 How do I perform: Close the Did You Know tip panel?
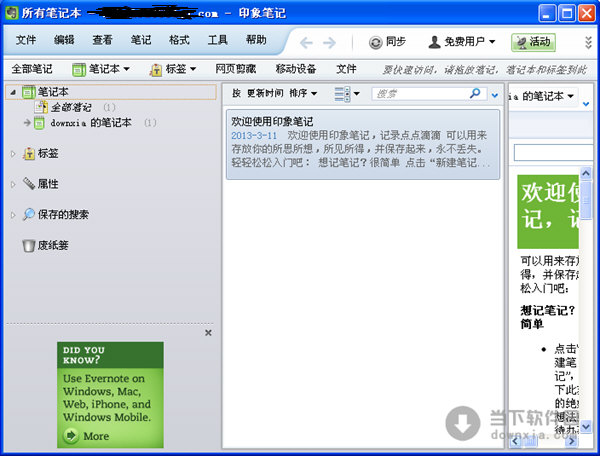click(x=208, y=333)
